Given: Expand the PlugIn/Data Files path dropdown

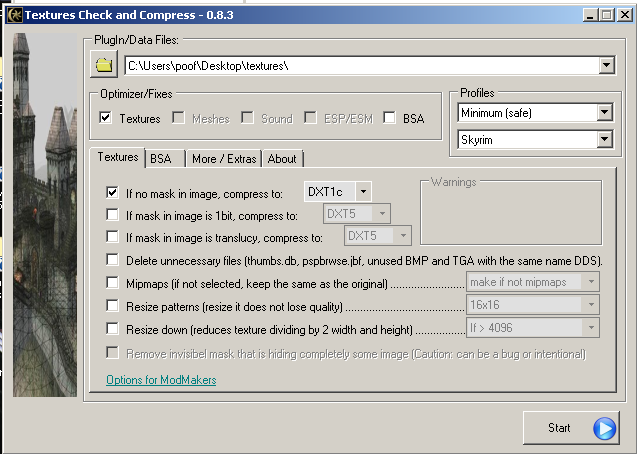Looking at the screenshot, I should 606,65.
